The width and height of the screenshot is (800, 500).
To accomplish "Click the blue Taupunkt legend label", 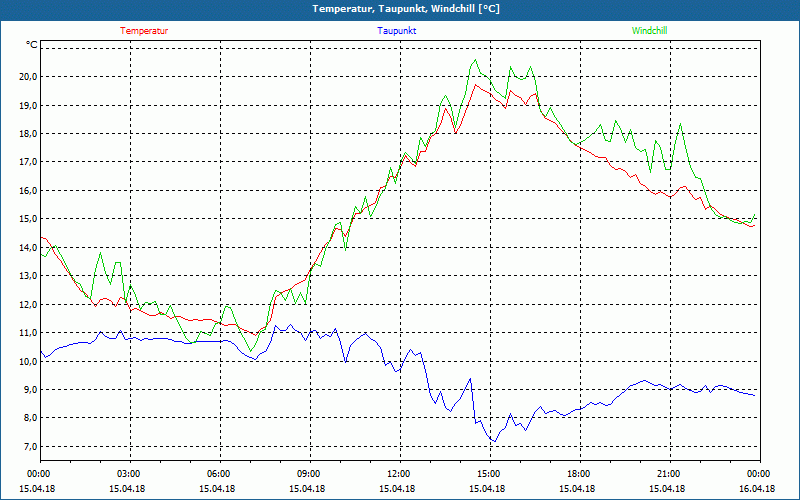I will click(x=397, y=31).
